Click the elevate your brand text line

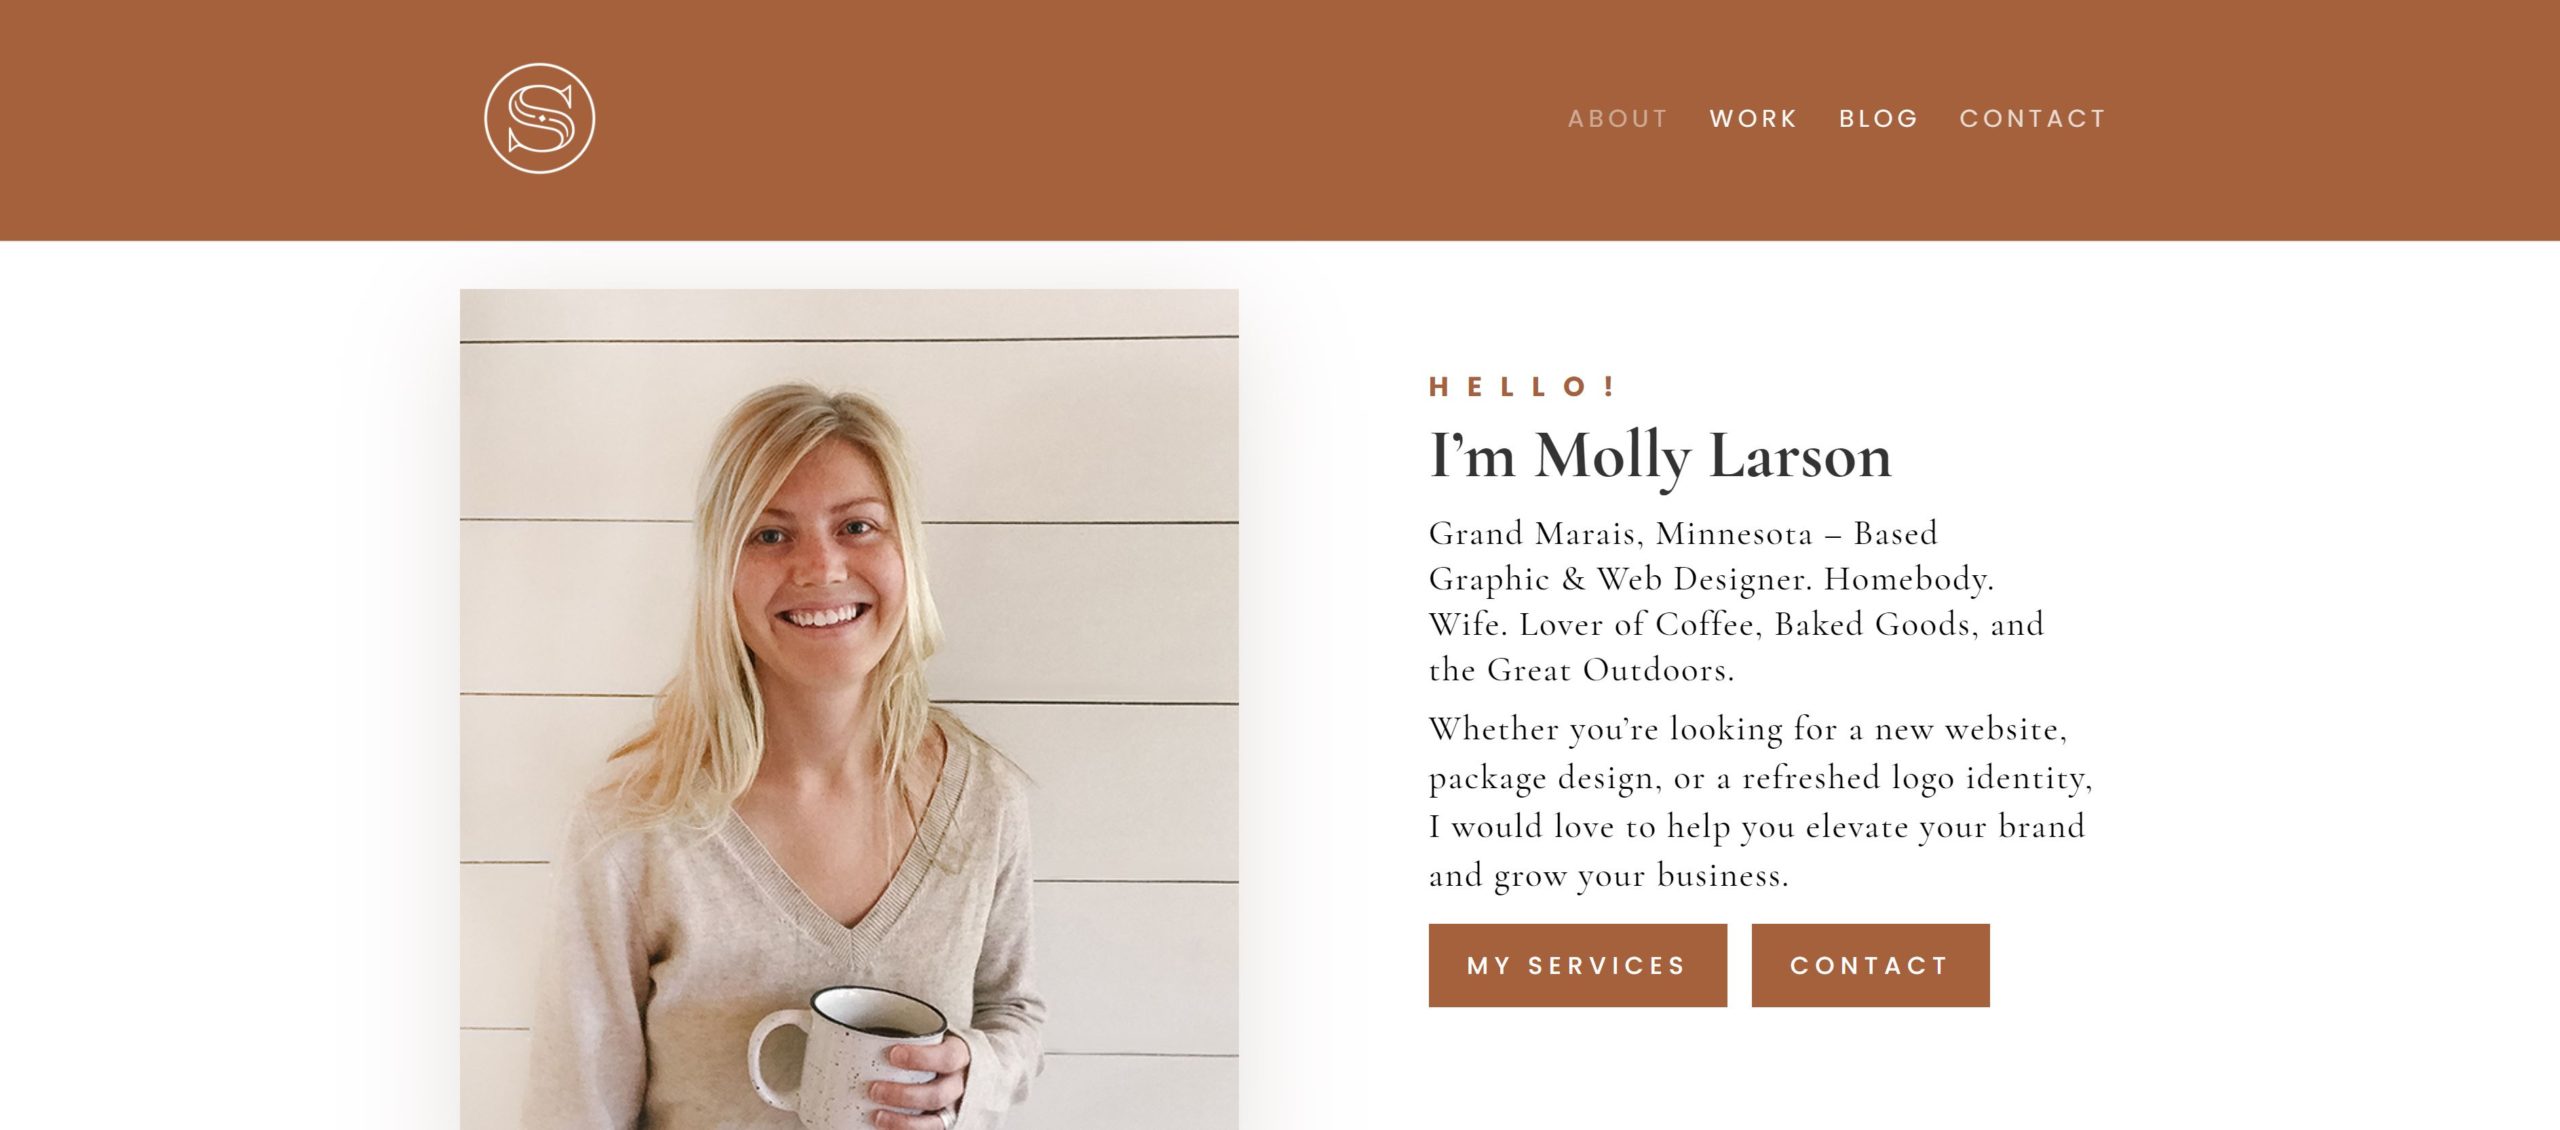(x=1756, y=827)
